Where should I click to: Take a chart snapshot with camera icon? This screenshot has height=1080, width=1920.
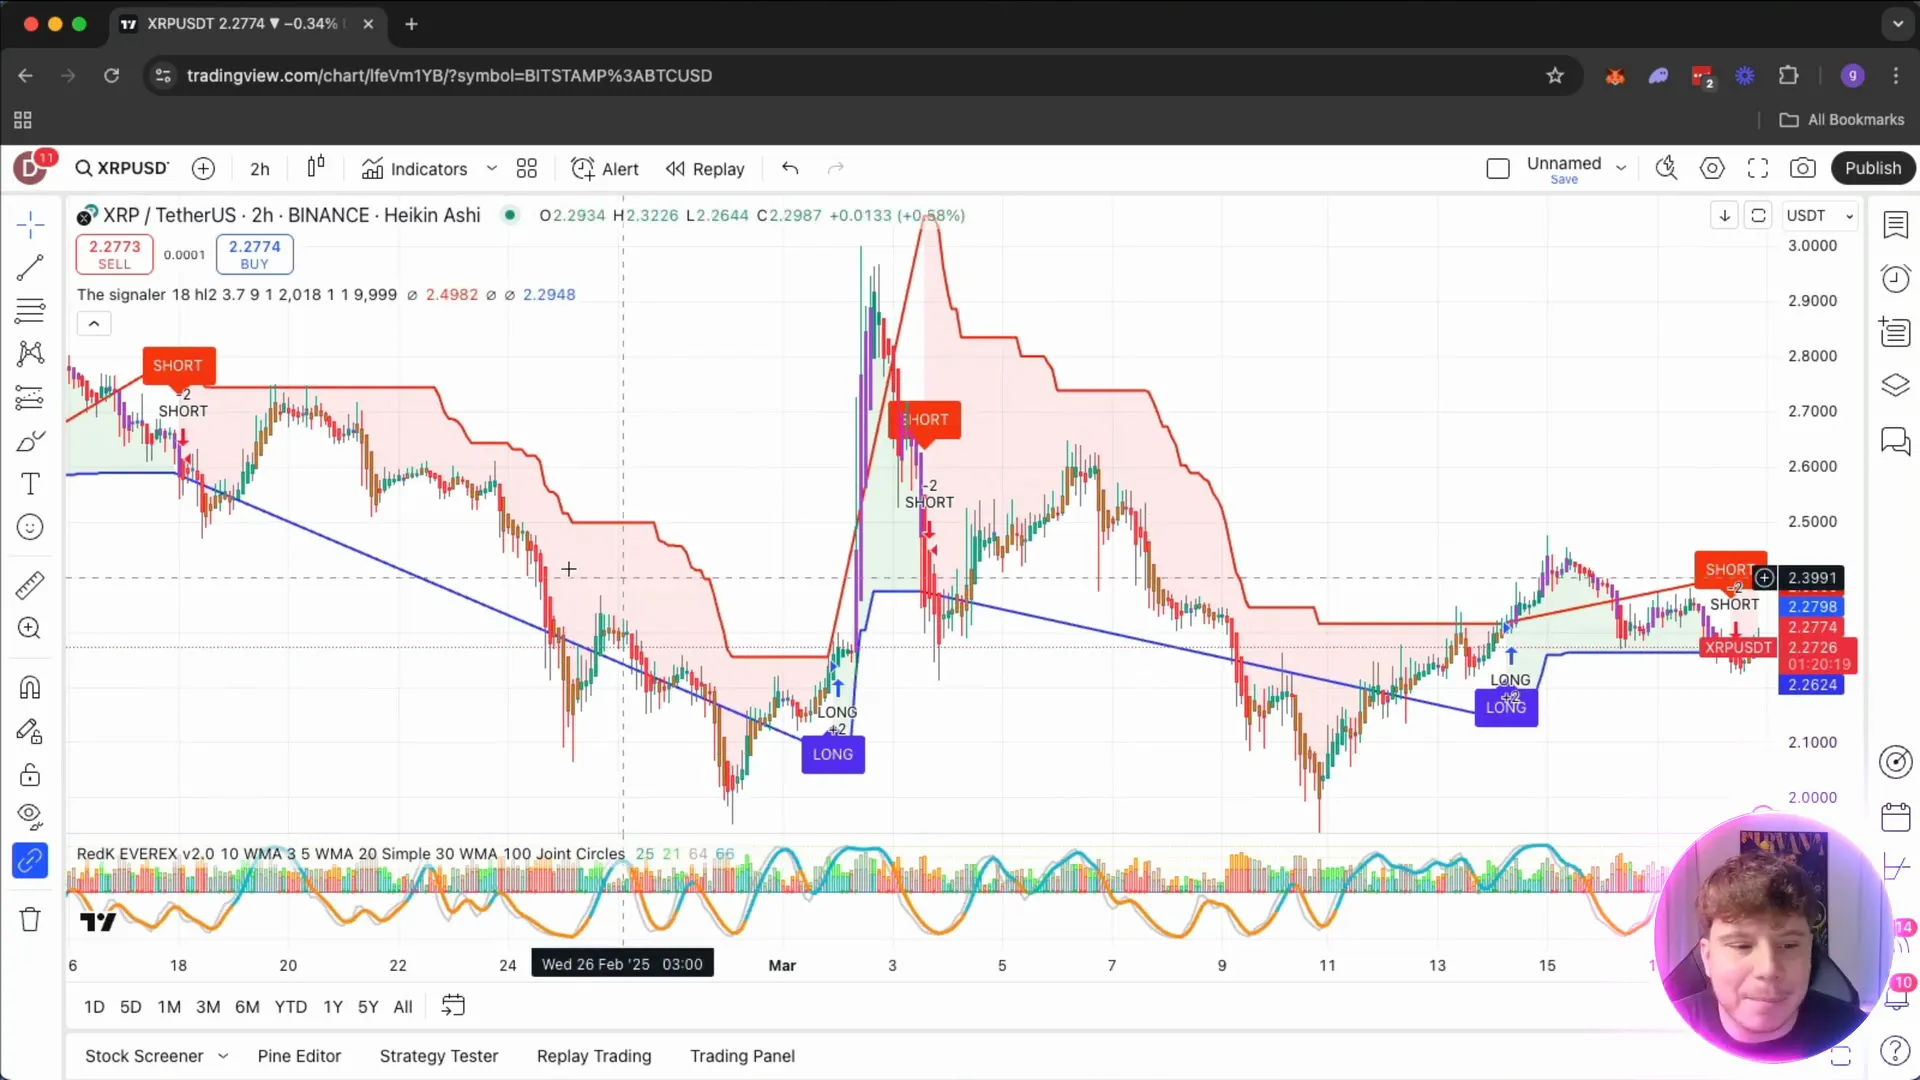[1803, 168]
